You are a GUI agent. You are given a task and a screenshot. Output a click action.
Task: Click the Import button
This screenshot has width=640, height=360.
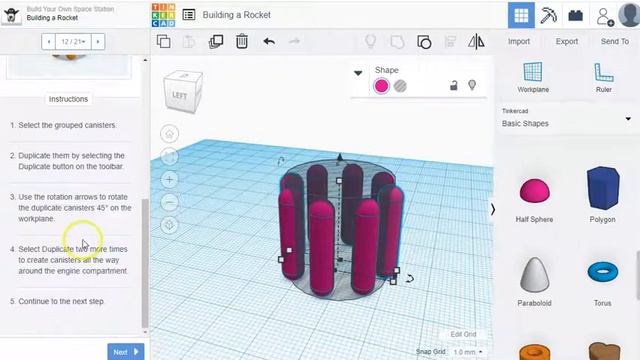click(x=519, y=41)
